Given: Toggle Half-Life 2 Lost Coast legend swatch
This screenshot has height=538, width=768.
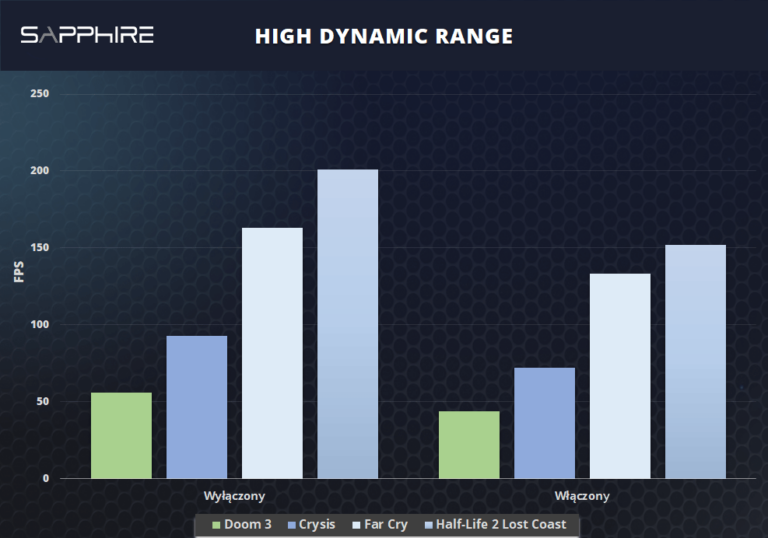Looking at the screenshot, I should [x=429, y=525].
